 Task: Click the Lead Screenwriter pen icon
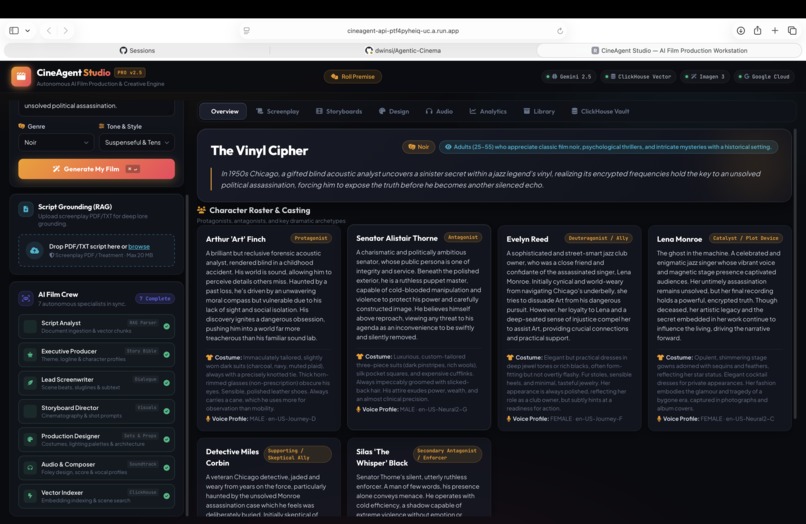click(x=30, y=383)
